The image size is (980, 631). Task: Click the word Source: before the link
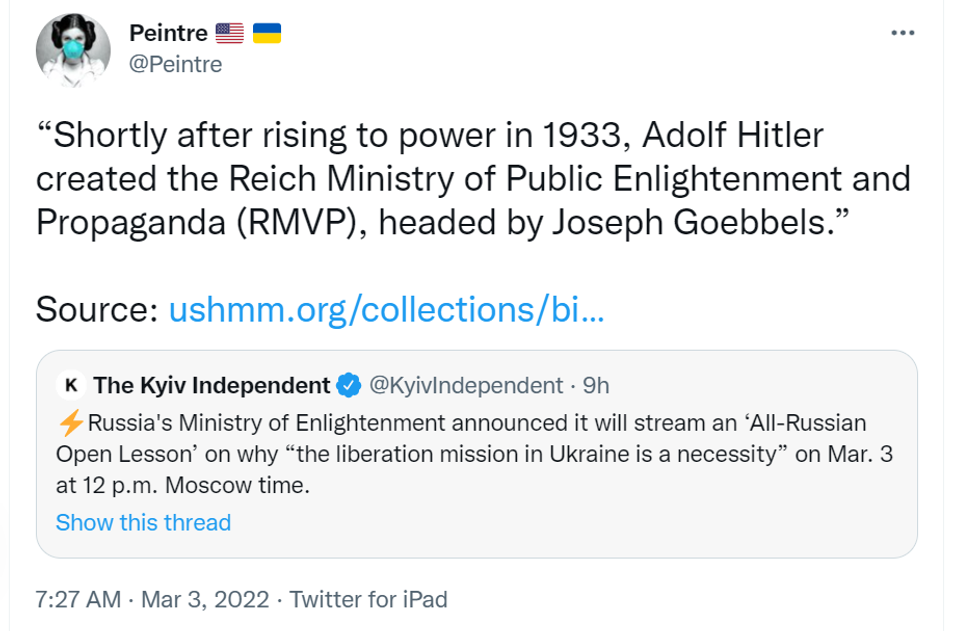pyautogui.click(x=97, y=310)
